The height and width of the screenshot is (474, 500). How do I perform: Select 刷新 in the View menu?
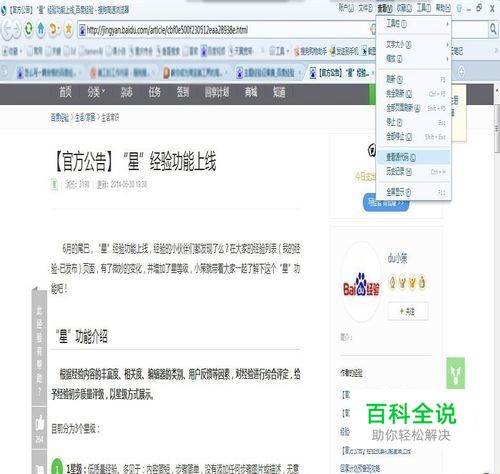coord(413,79)
